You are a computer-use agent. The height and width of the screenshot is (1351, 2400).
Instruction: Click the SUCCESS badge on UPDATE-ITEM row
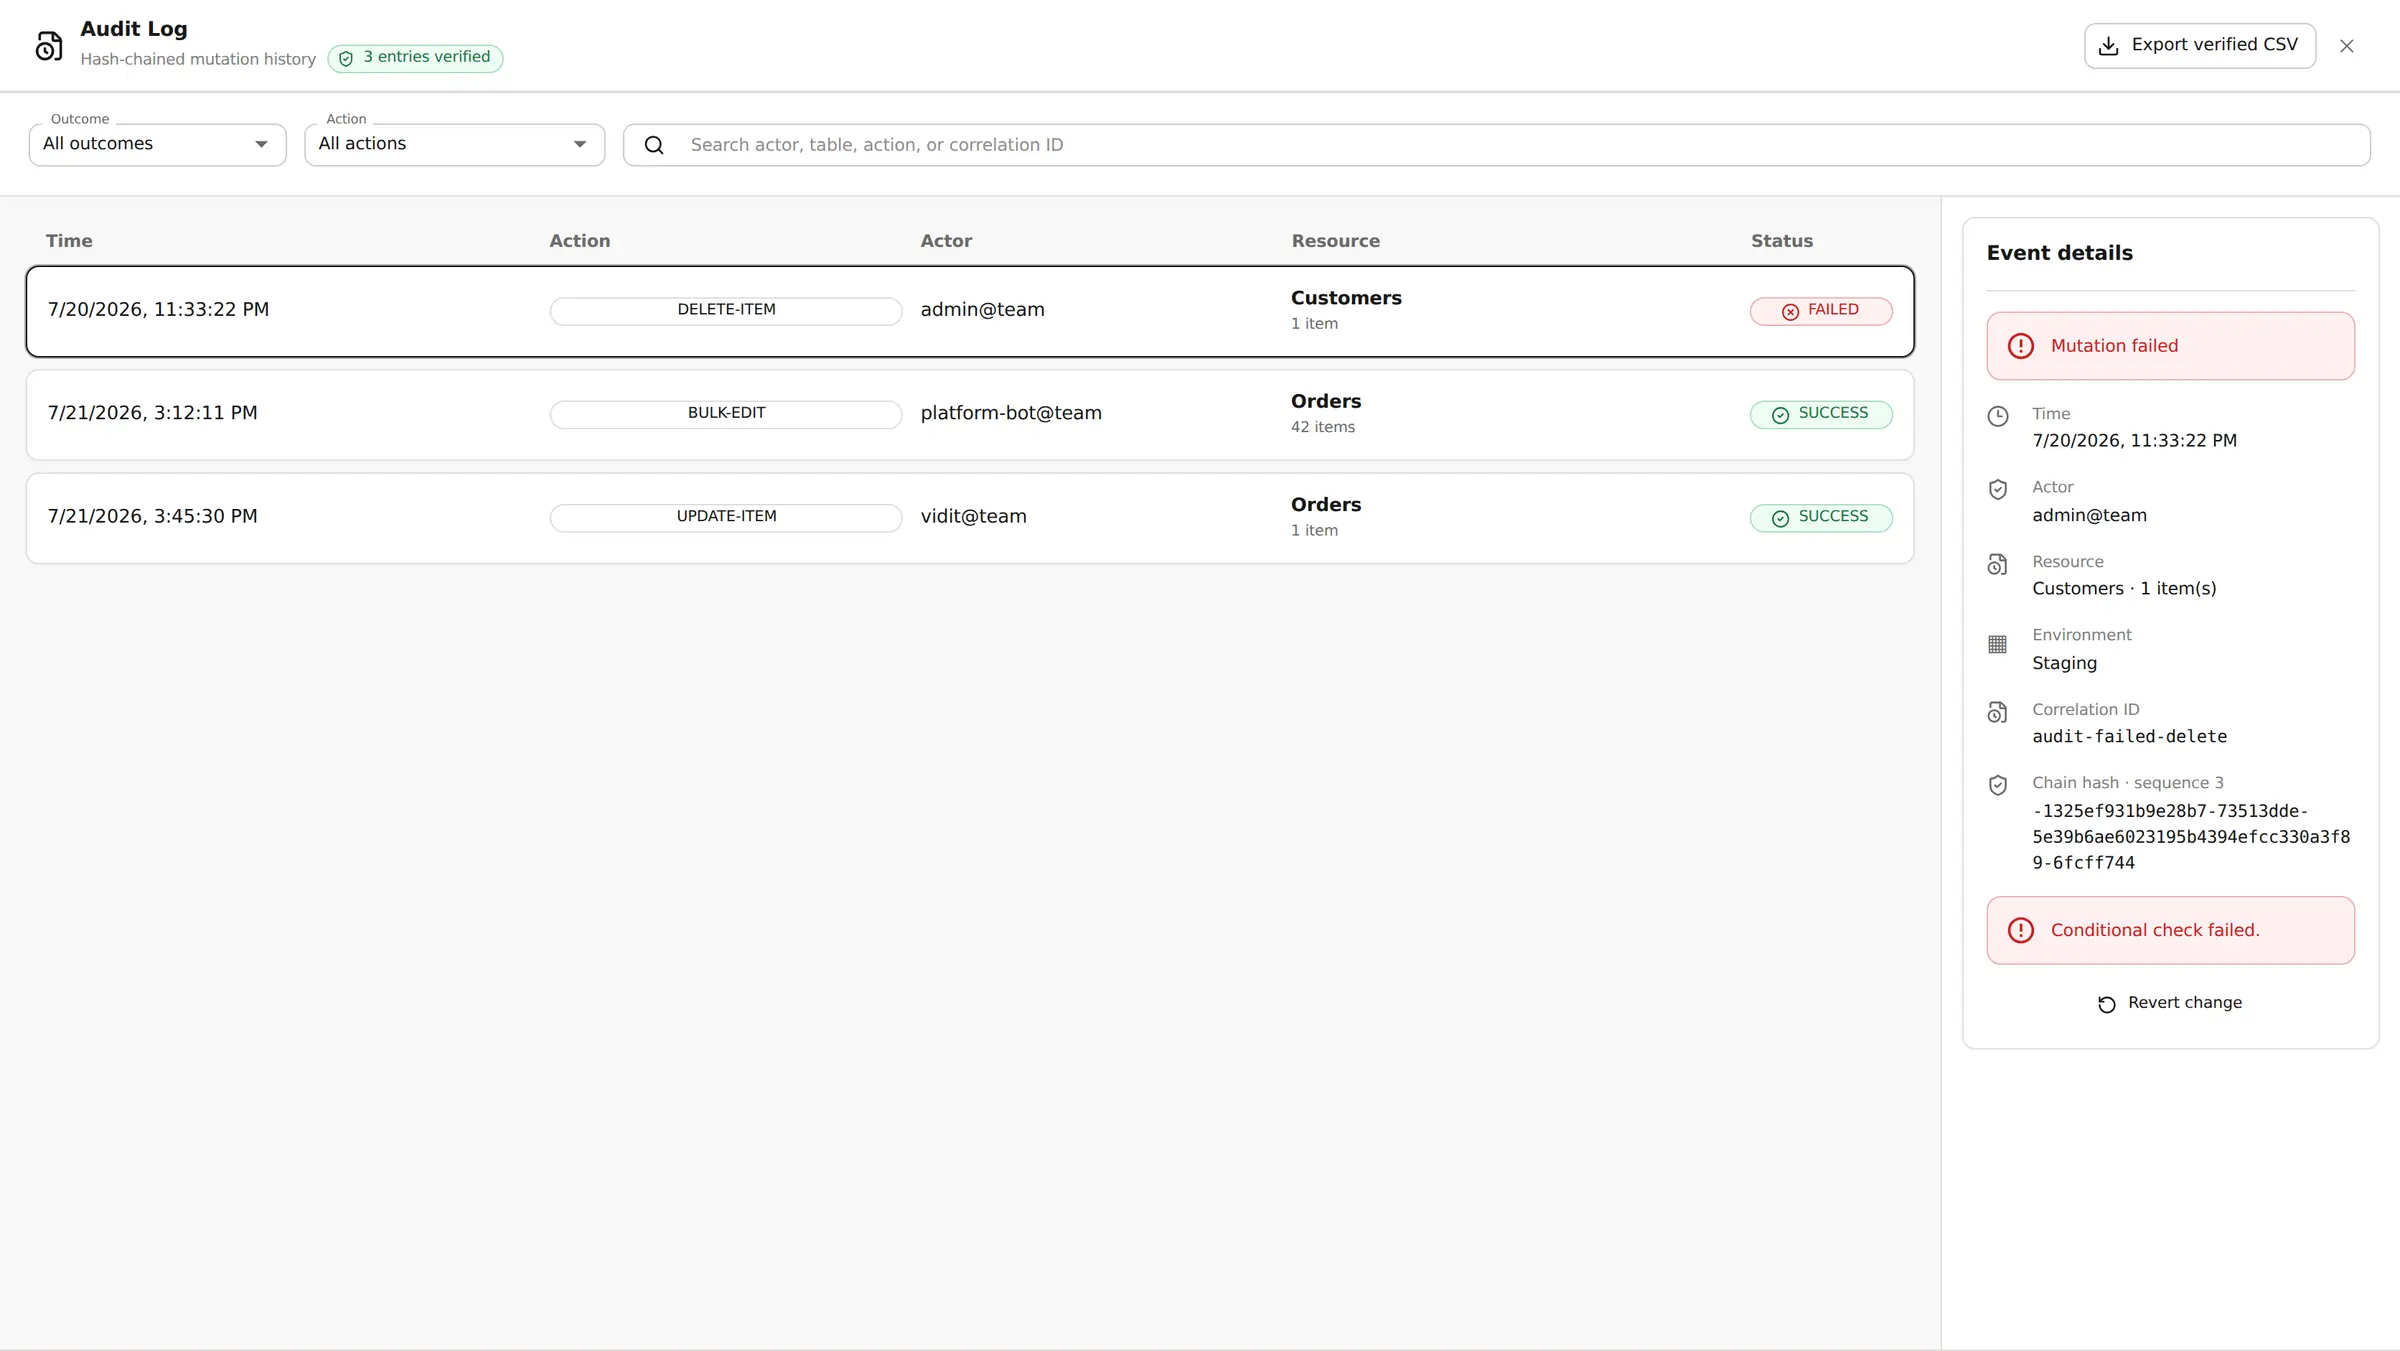(1821, 517)
